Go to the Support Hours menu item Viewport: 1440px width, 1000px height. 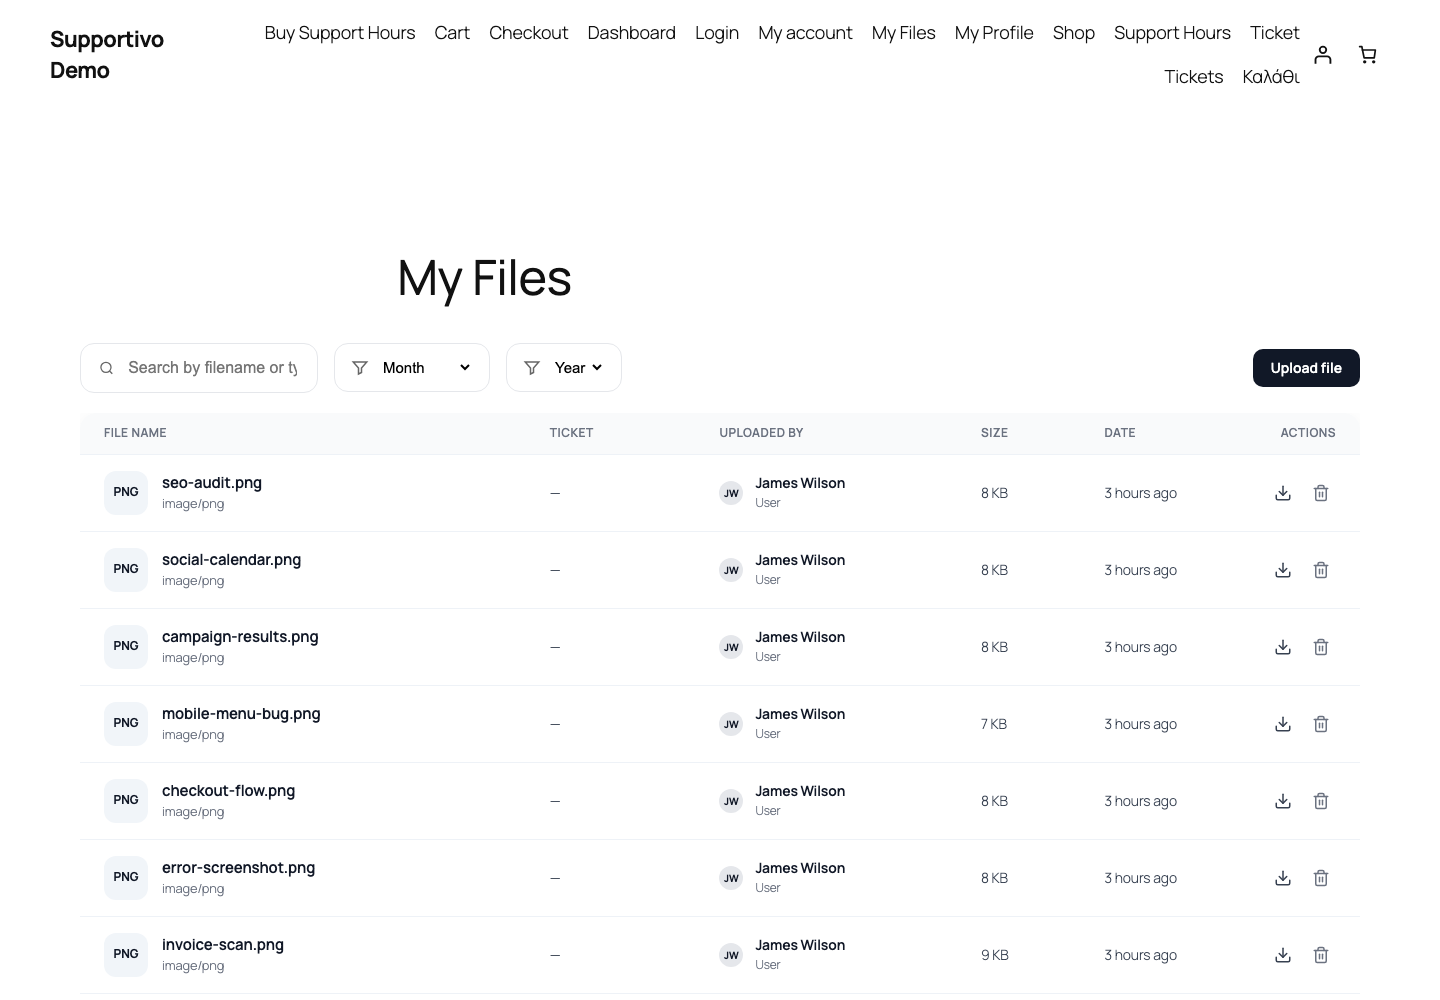click(x=1172, y=33)
